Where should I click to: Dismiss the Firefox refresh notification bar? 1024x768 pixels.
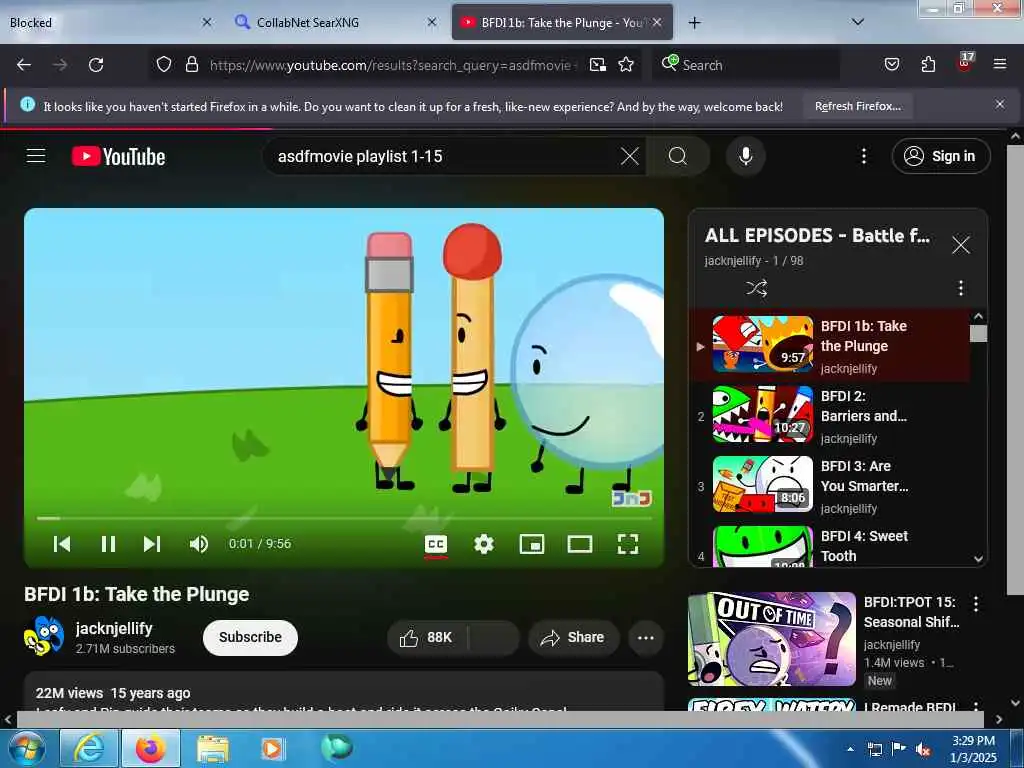click(999, 104)
